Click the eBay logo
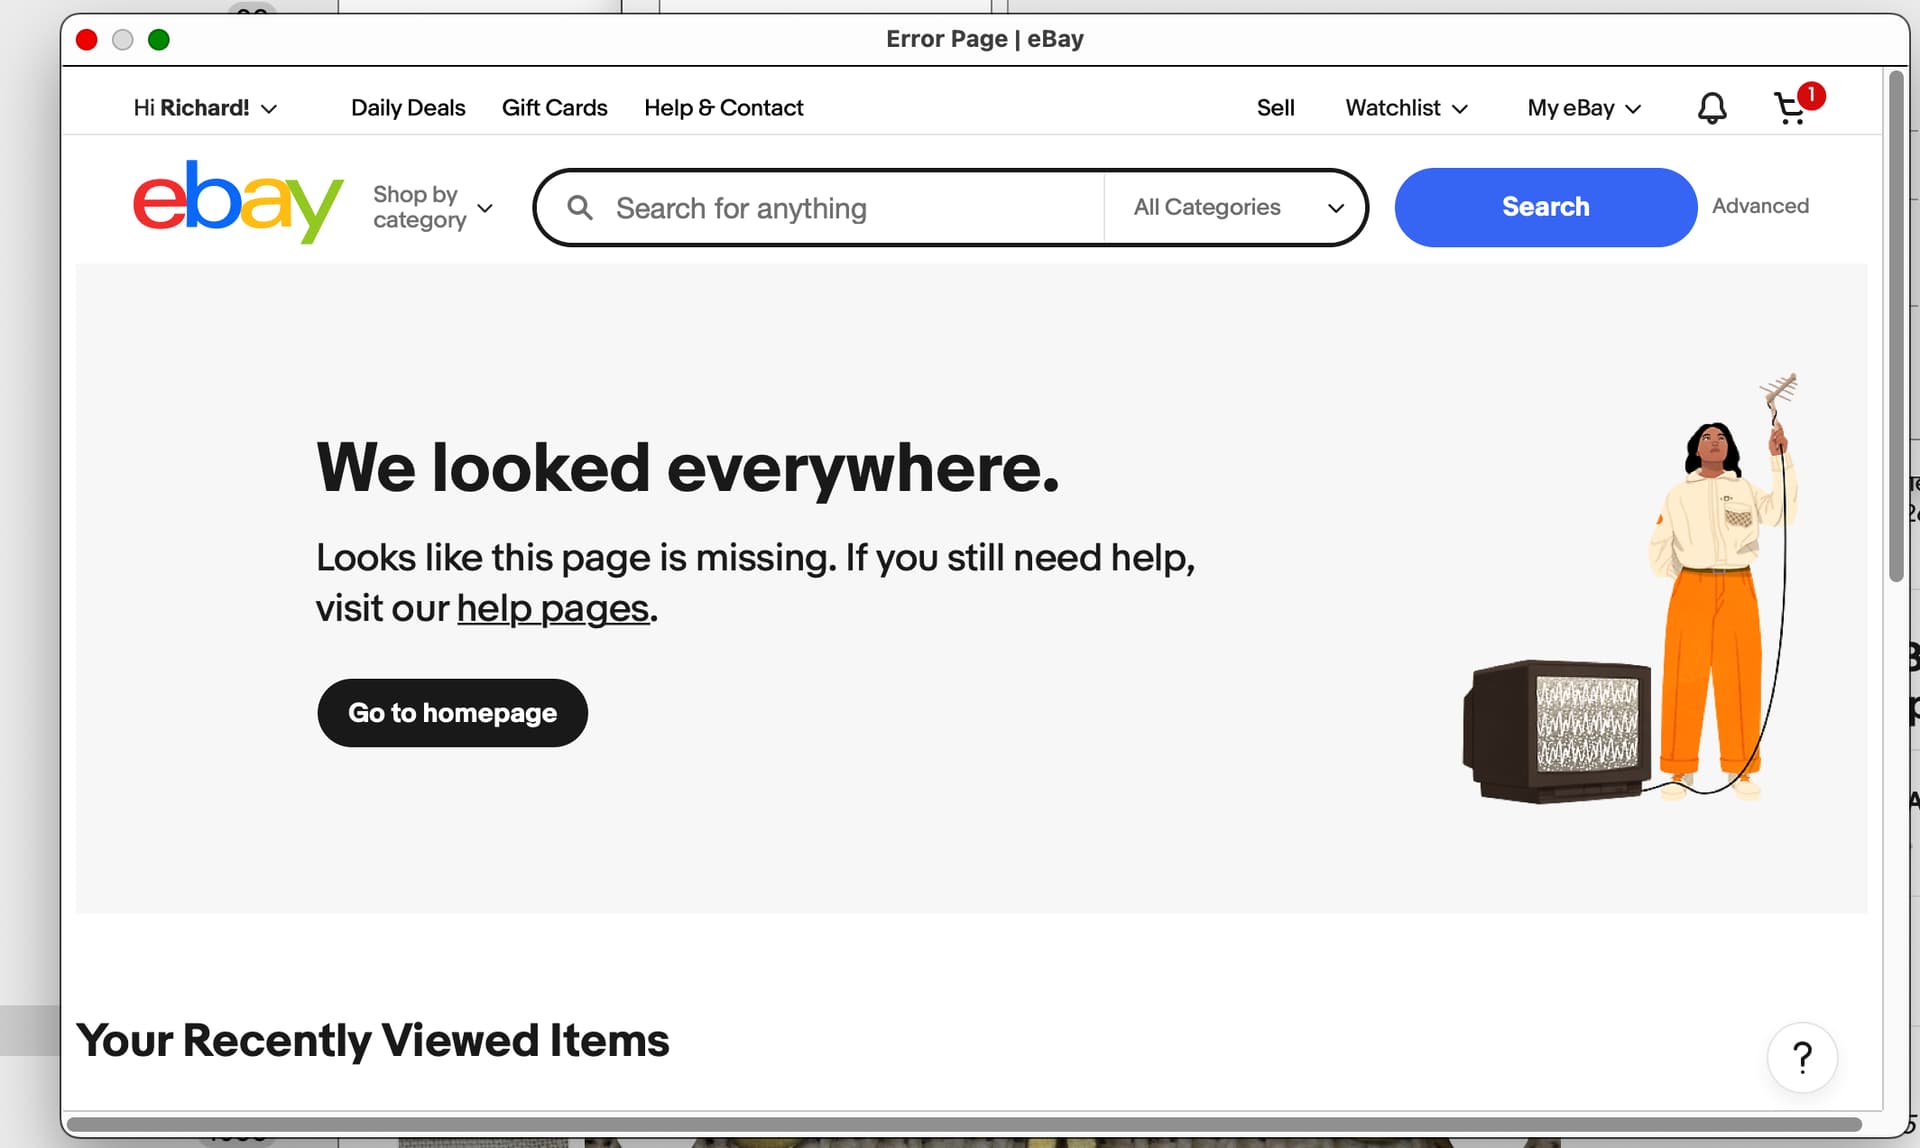Image resolution: width=1920 pixels, height=1148 pixels. coord(238,202)
